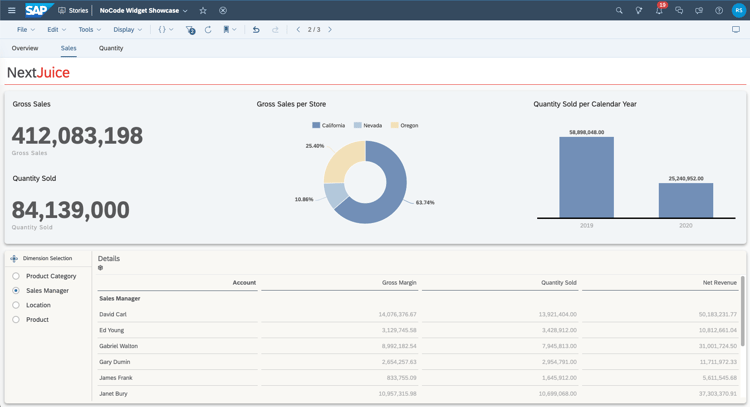Open the lightbulb insights icon

click(639, 10)
